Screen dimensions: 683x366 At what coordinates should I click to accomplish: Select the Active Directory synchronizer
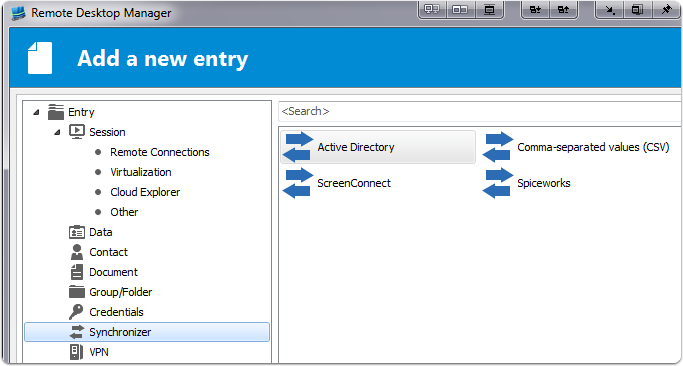378,147
